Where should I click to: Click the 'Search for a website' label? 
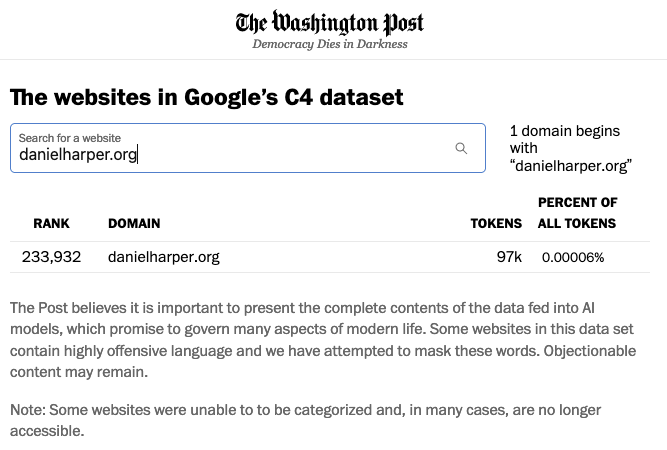[x=69, y=138]
